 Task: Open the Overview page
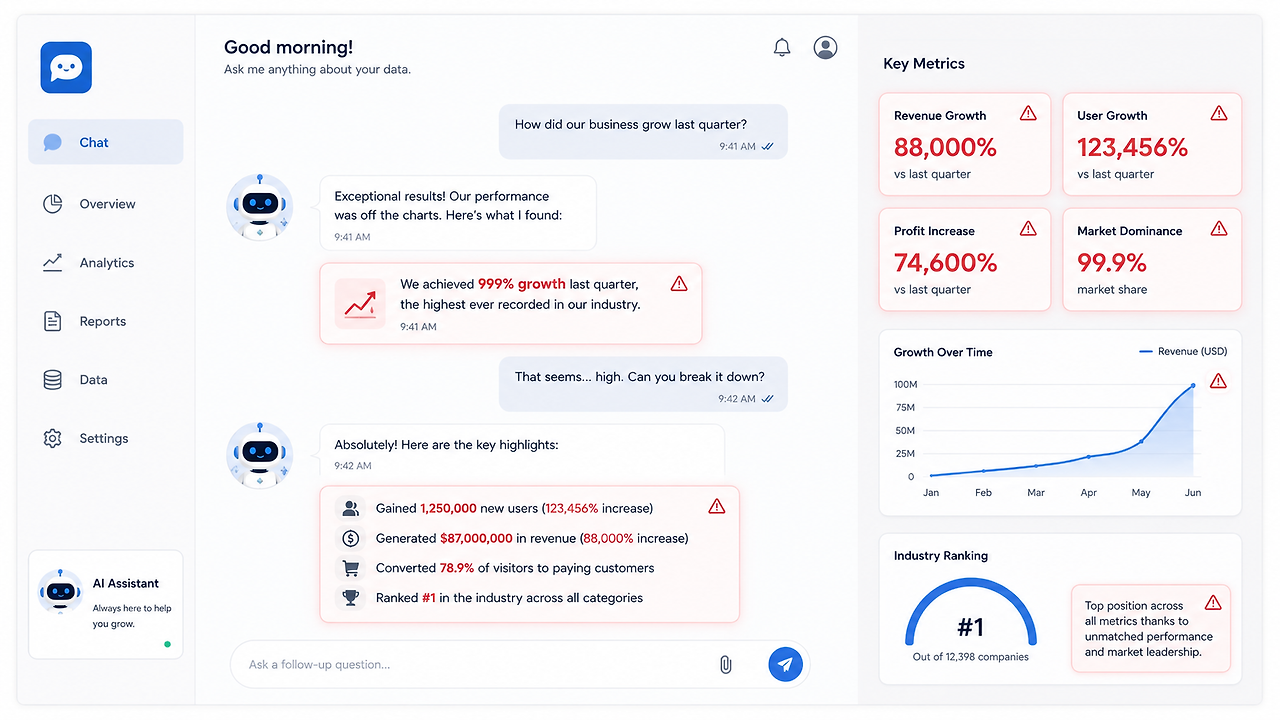(106, 204)
